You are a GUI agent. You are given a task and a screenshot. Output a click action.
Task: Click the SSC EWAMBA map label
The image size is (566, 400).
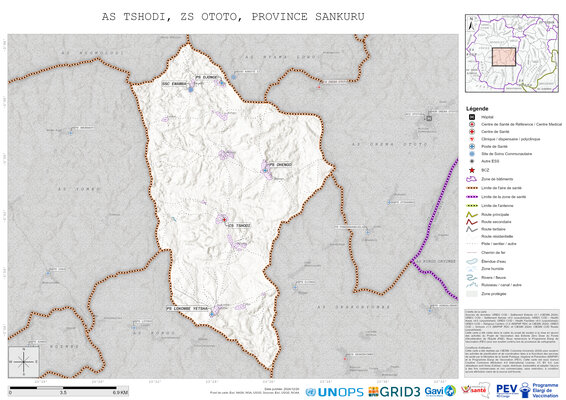[x=174, y=84]
